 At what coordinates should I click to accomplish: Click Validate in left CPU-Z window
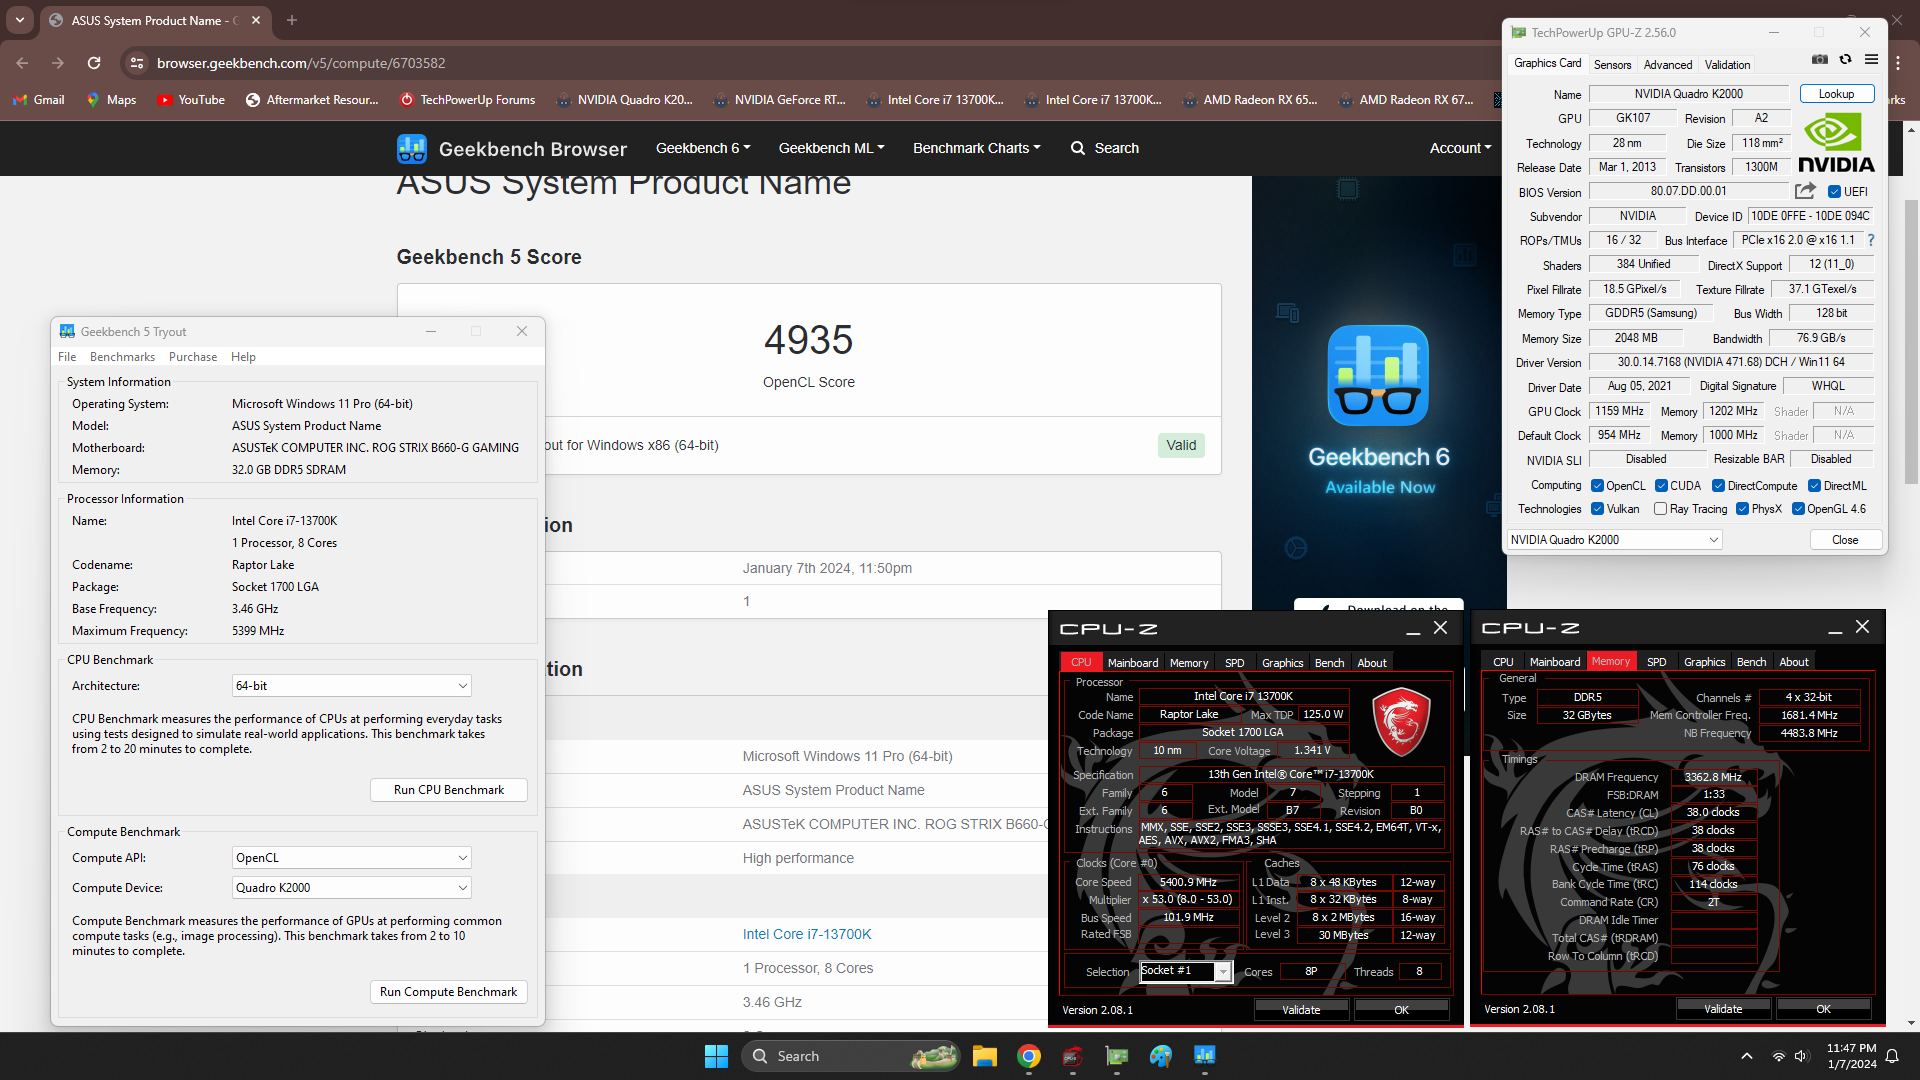[1301, 1010]
